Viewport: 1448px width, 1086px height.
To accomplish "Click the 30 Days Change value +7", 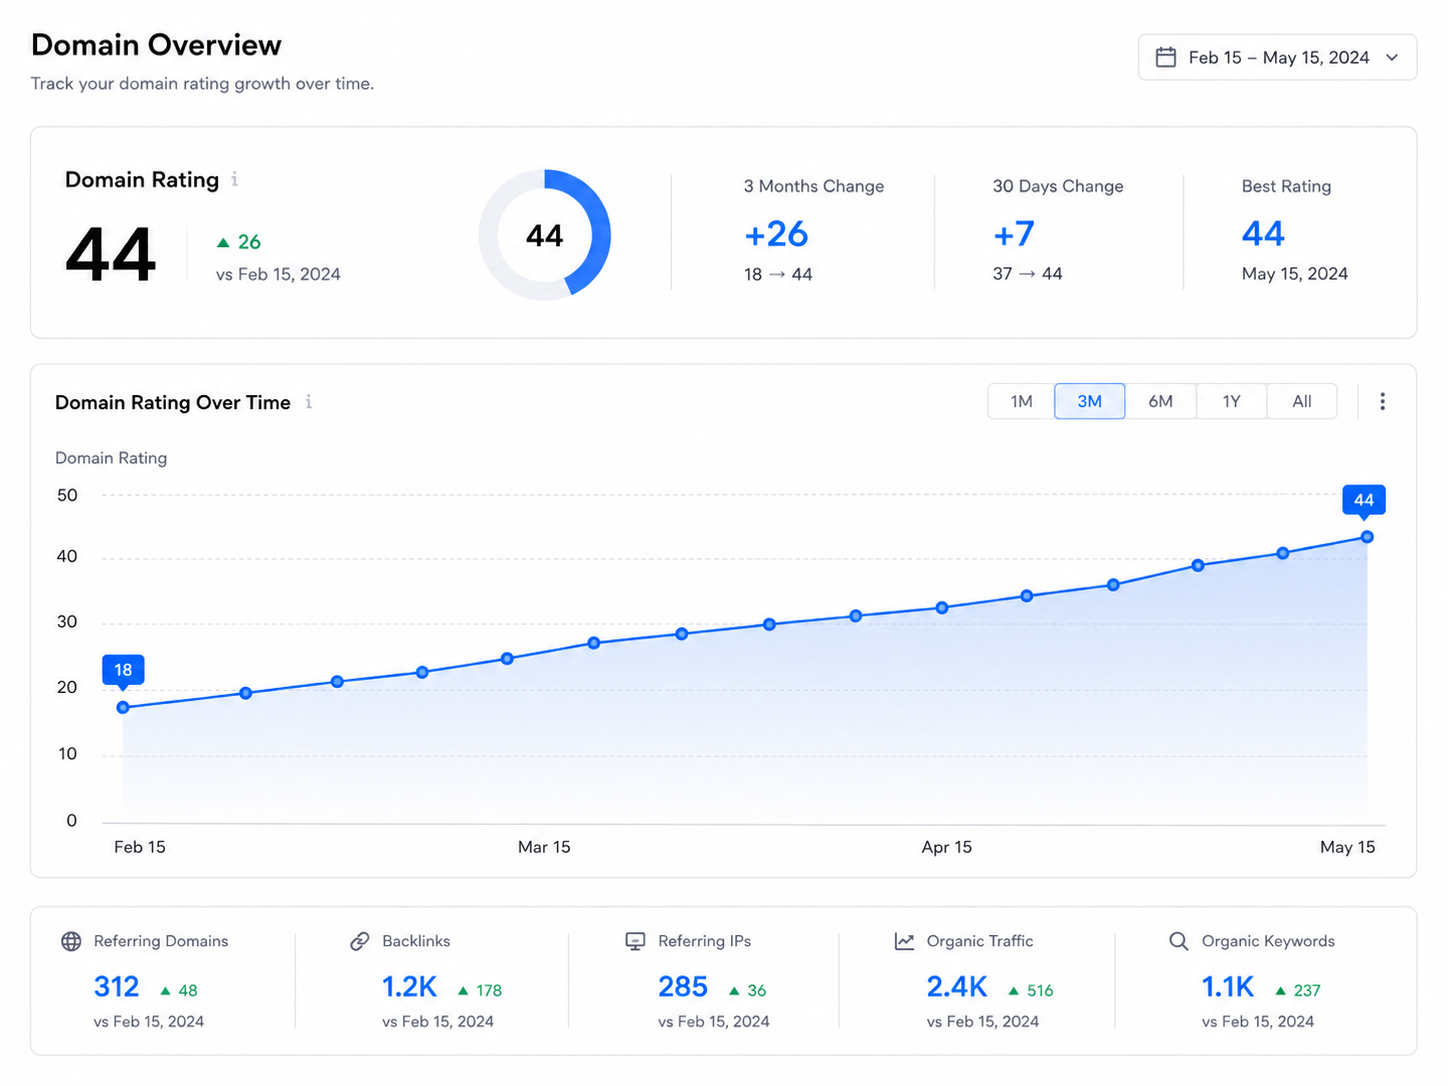I will [1014, 234].
